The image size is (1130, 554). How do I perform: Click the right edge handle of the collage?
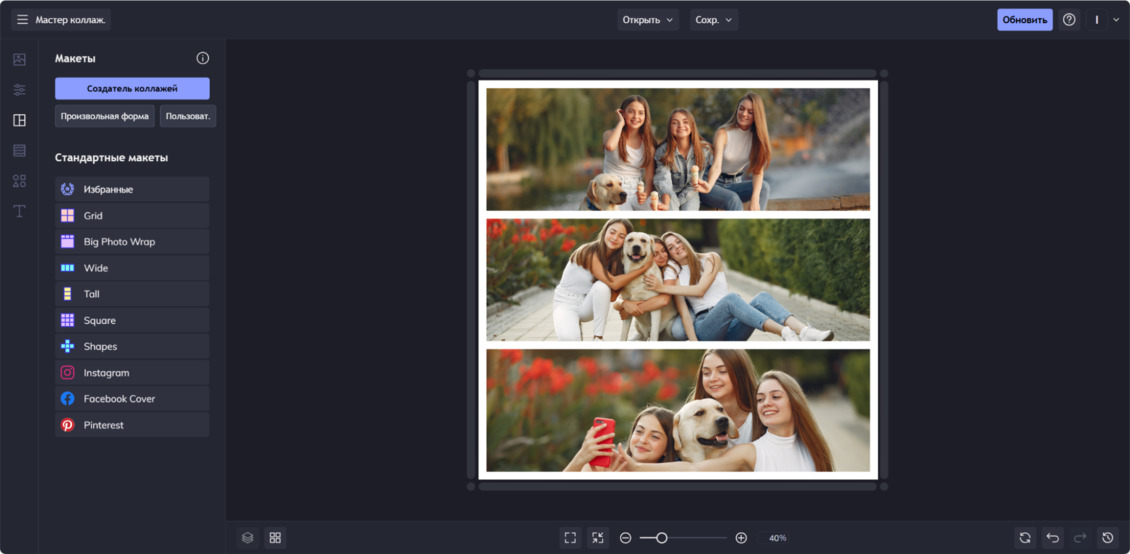(x=884, y=280)
